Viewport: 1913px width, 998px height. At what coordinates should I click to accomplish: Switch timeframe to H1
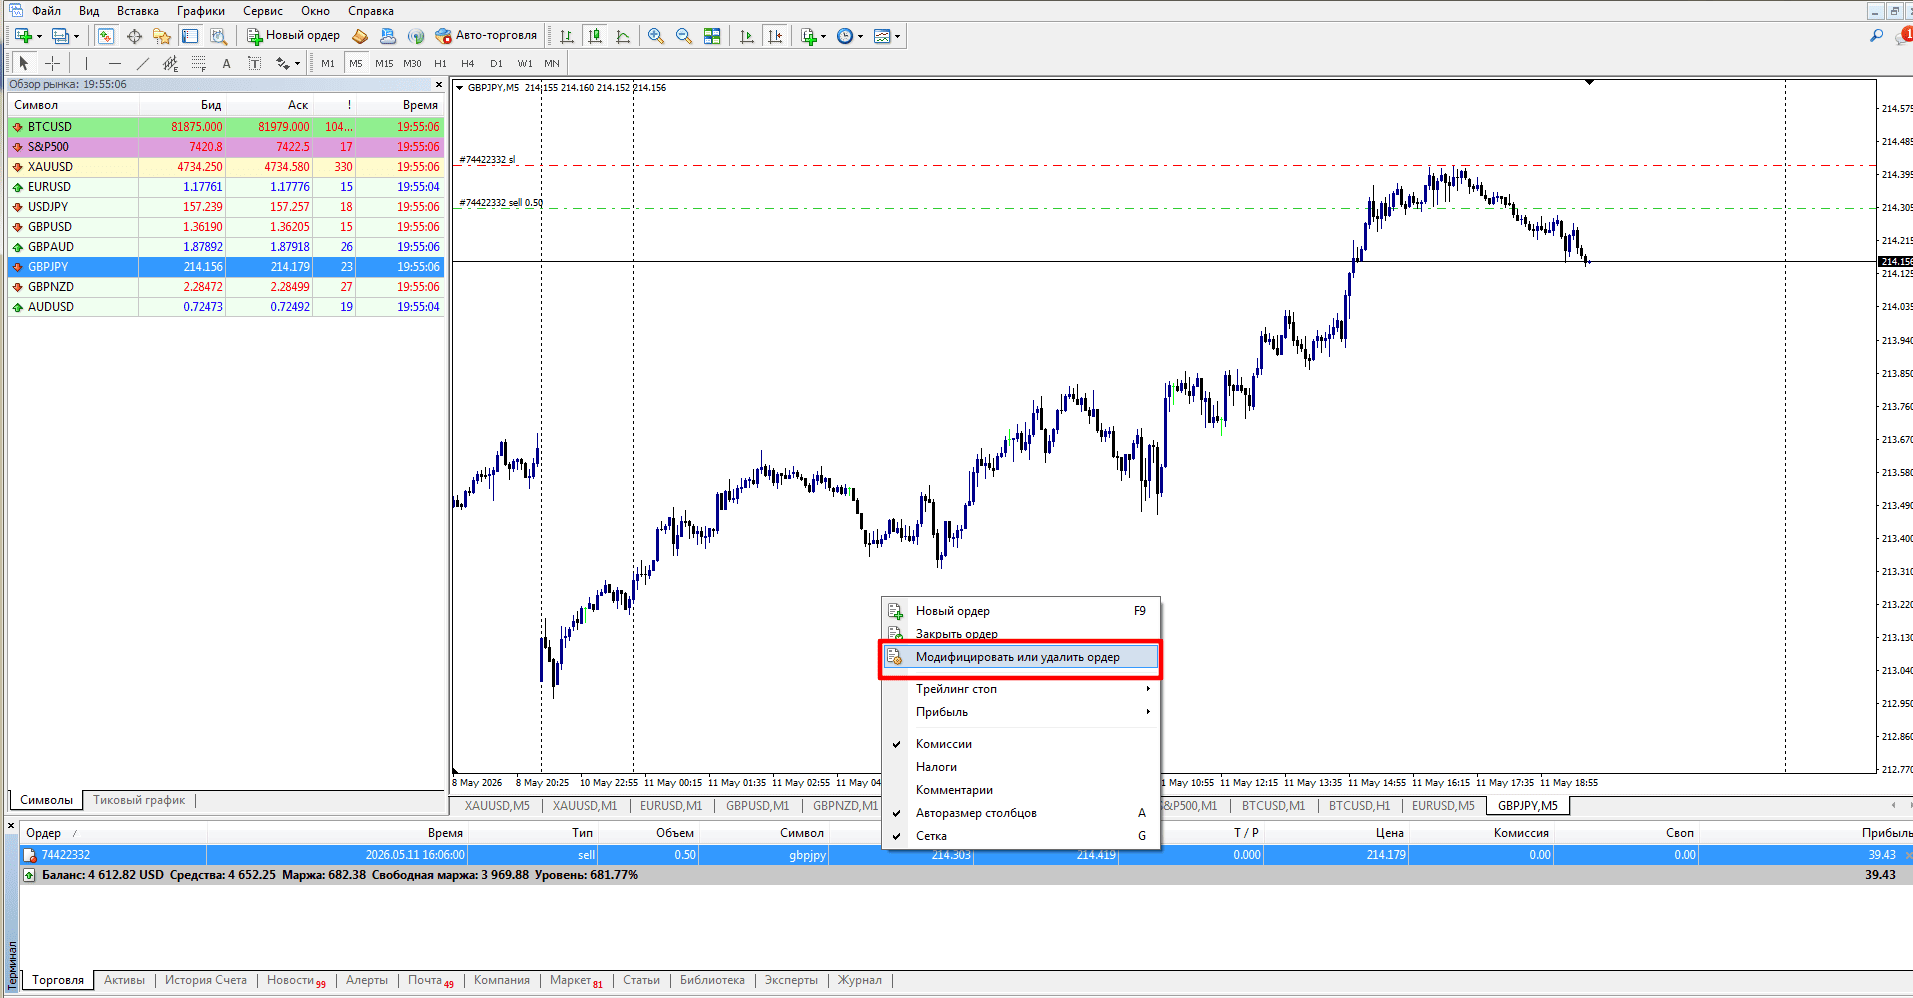pos(440,63)
